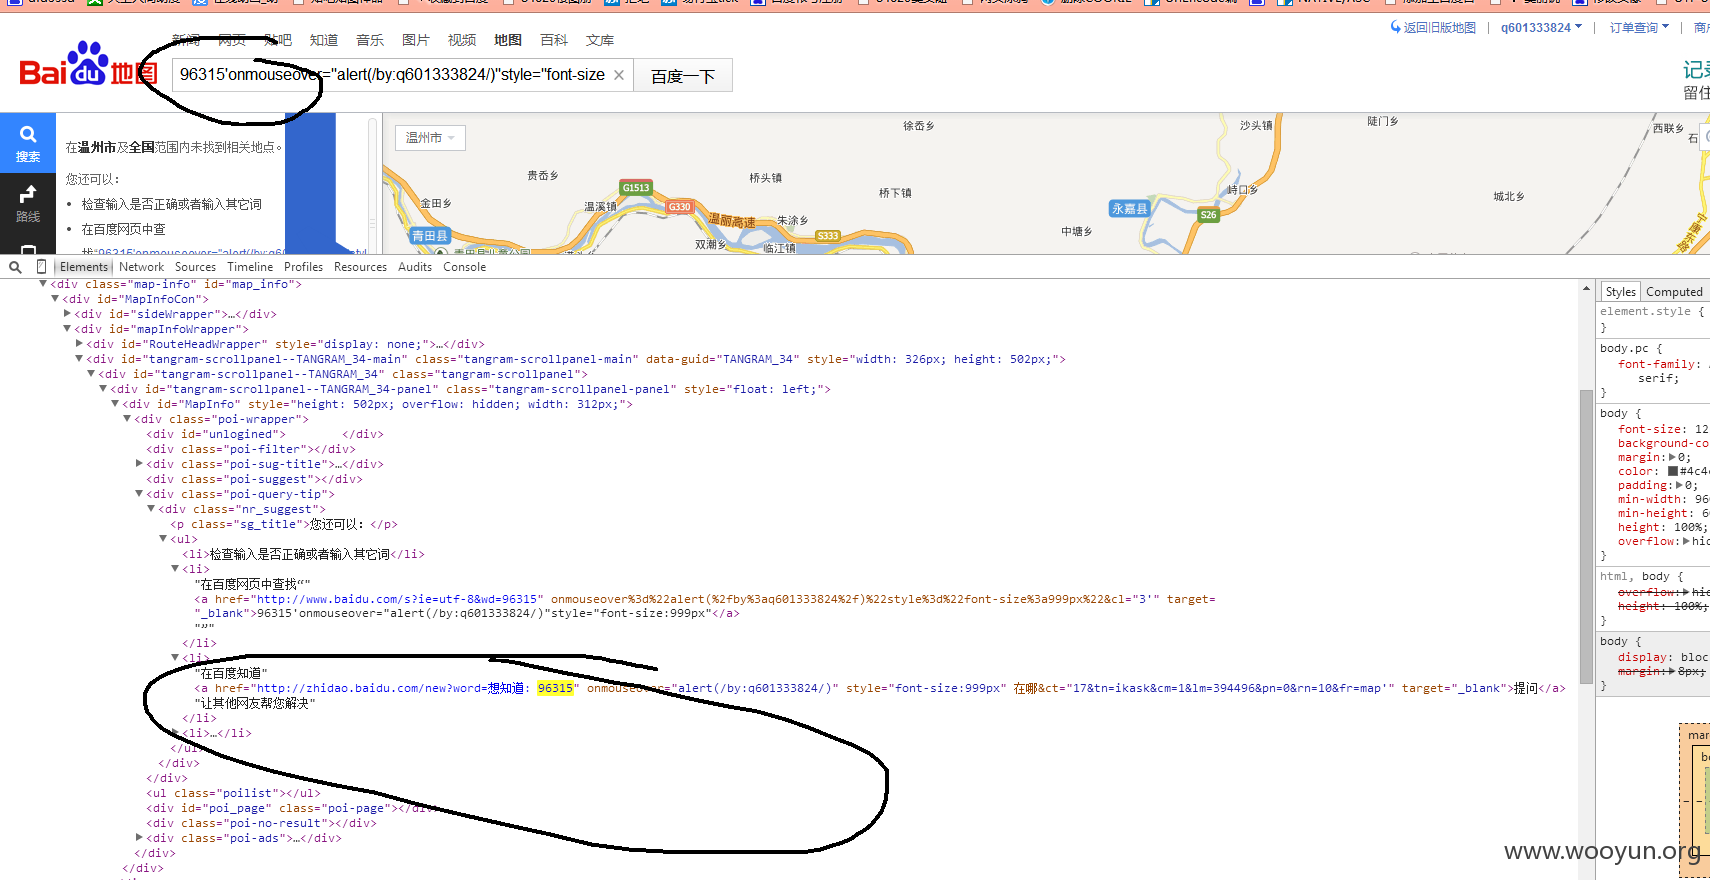Image resolution: width=1710 pixels, height=880 pixels.
Task: Clear the search box with the X icon
Action: pyautogui.click(x=619, y=75)
